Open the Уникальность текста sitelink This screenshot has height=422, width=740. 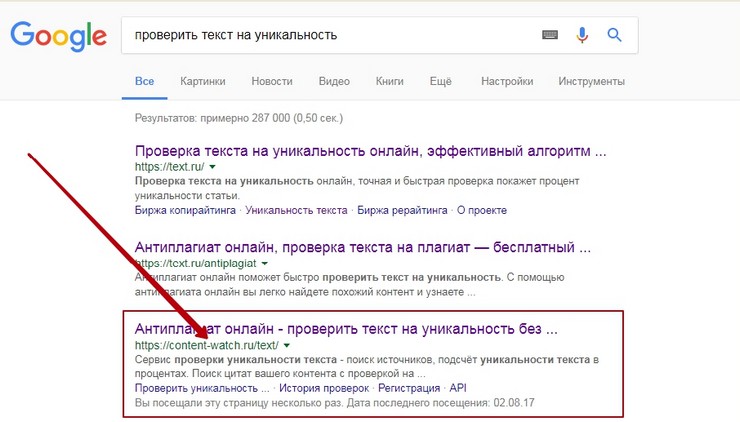[296, 210]
